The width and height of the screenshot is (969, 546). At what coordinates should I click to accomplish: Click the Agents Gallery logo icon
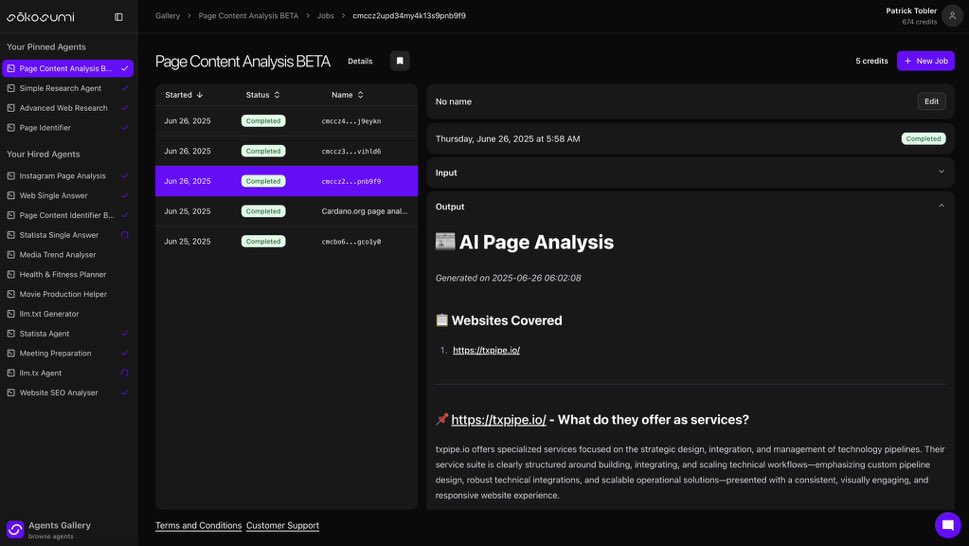pos(15,529)
